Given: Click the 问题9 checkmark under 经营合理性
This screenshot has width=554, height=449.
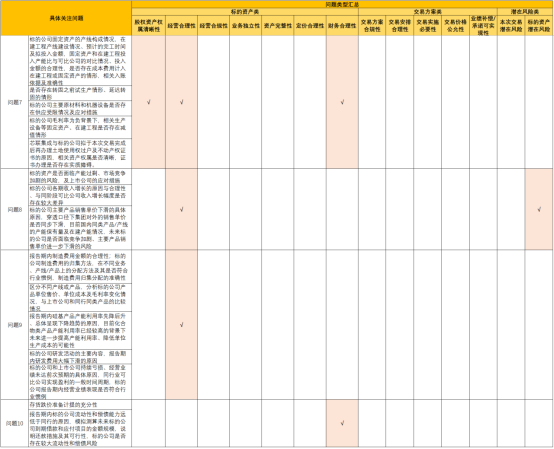Looking at the screenshot, I should click(181, 325).
